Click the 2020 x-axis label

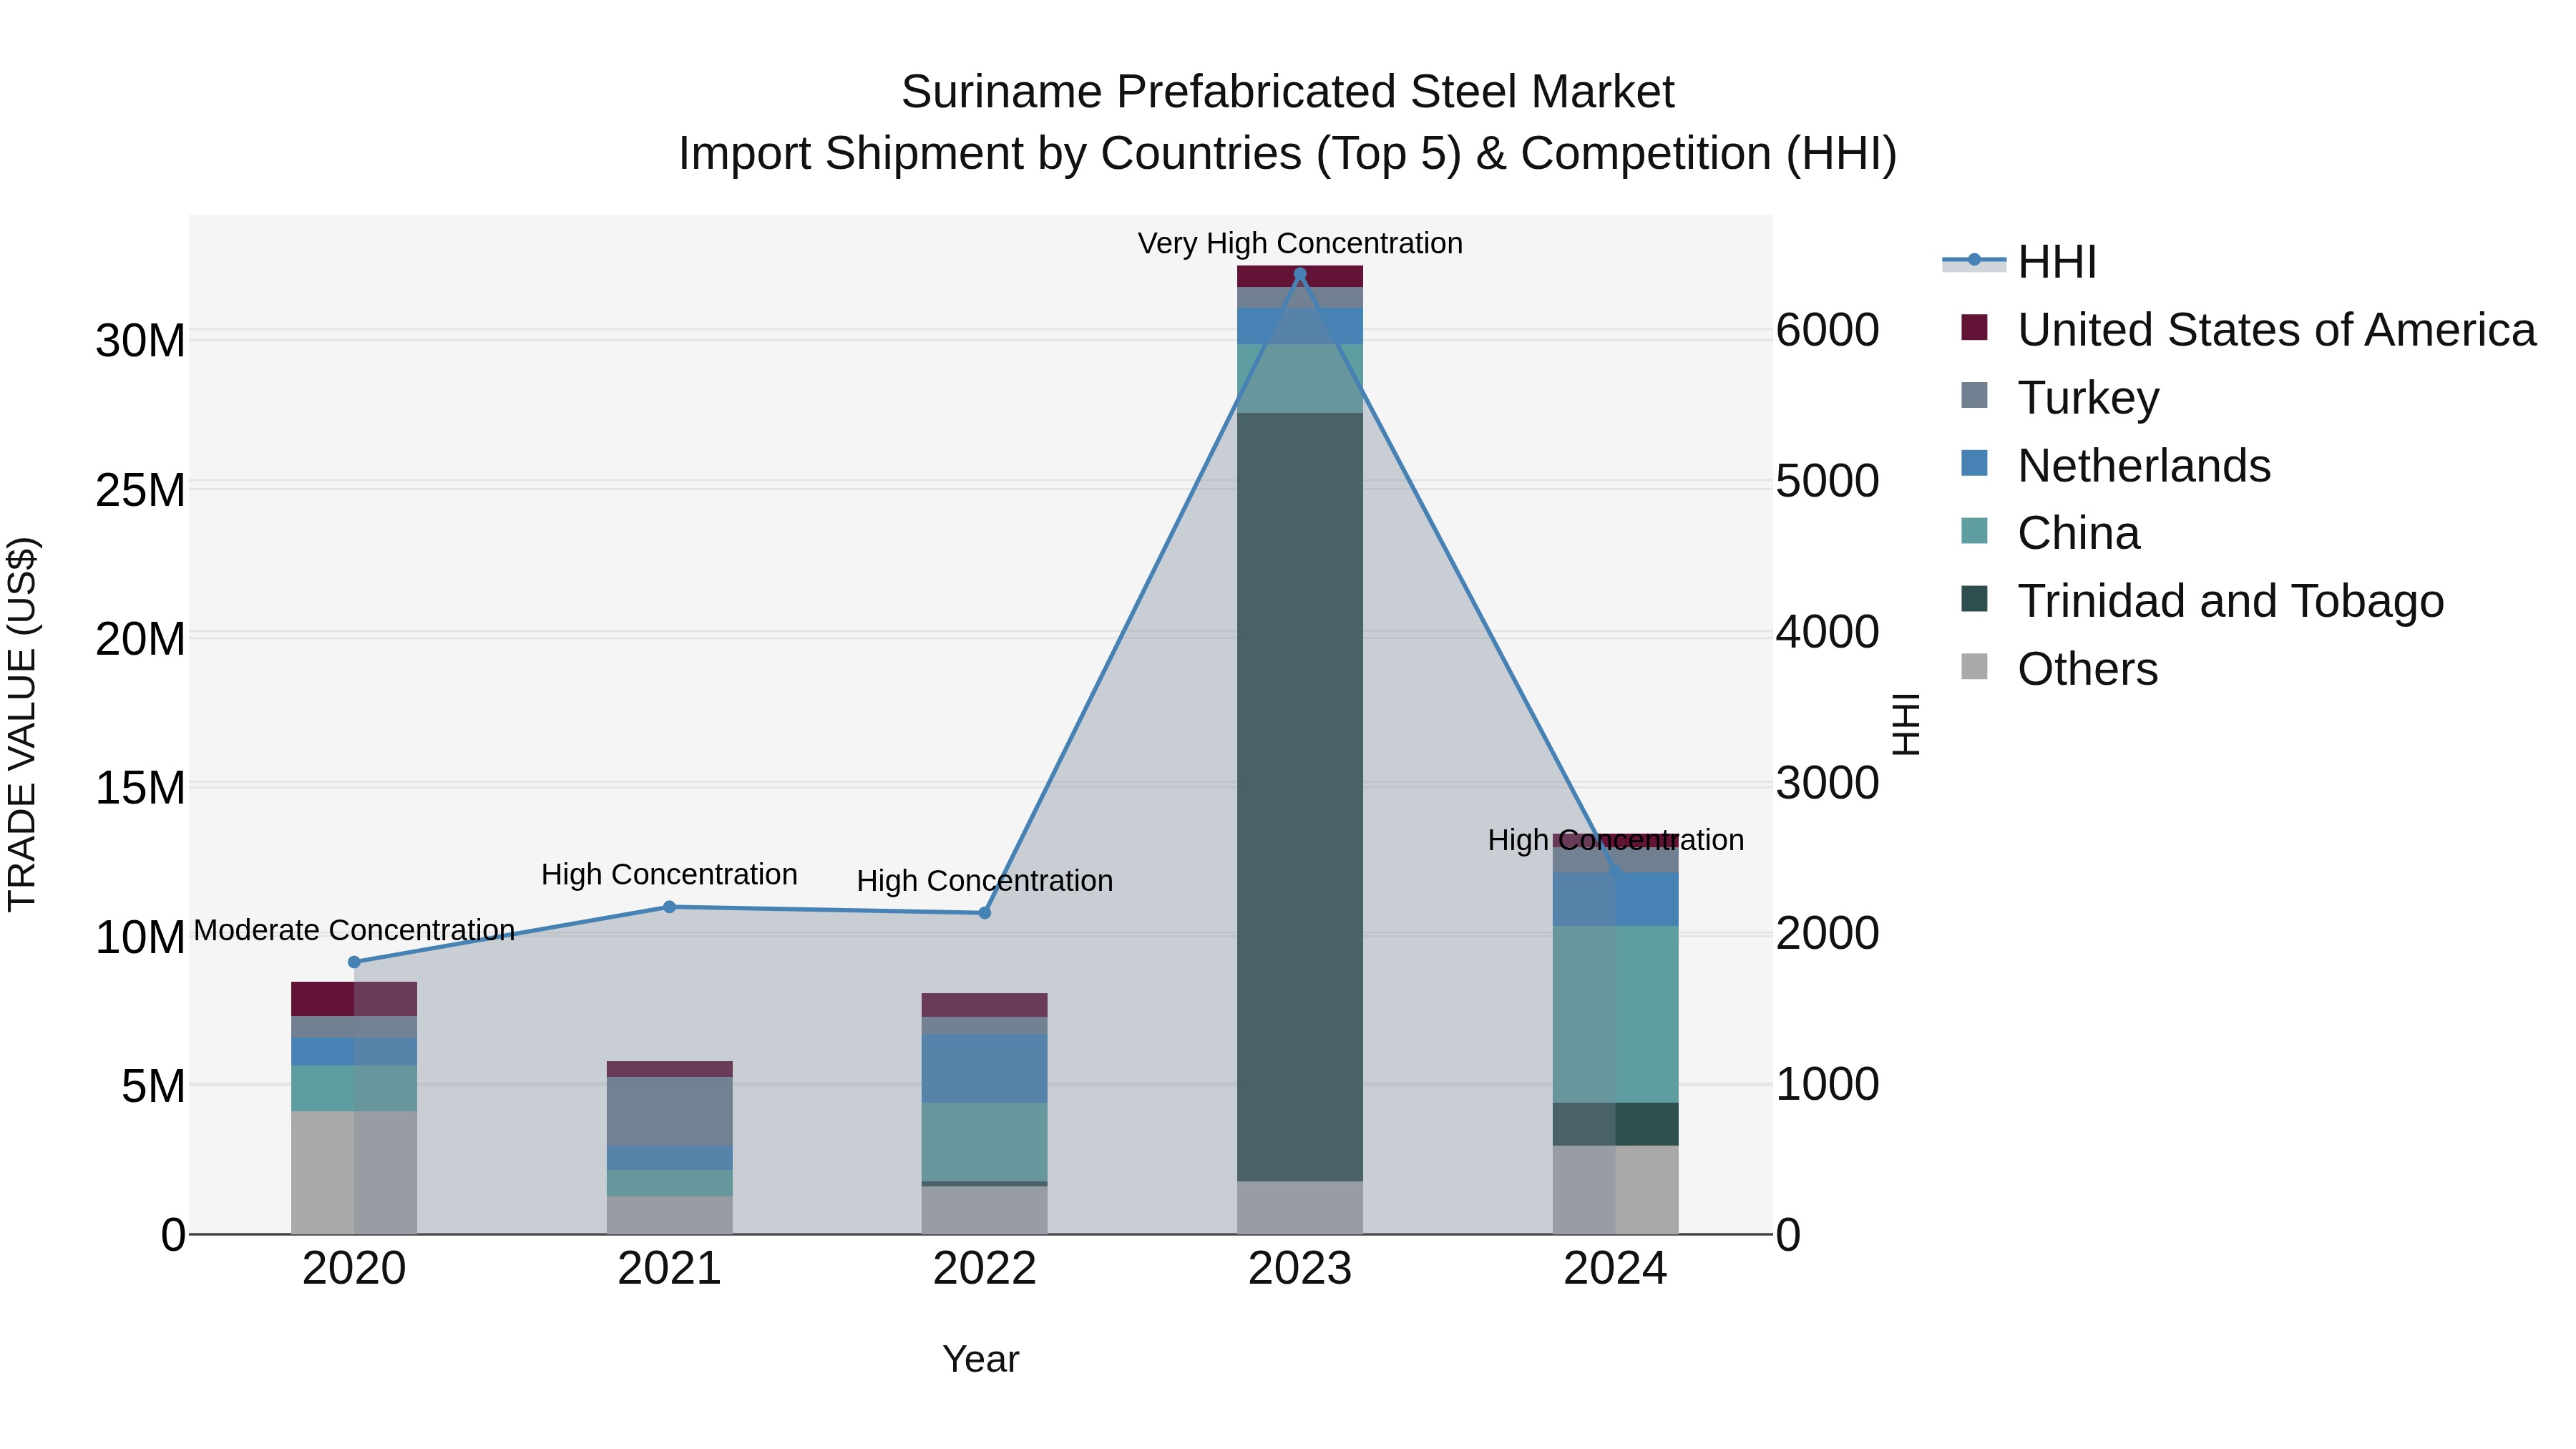[x=354, y=1269]
